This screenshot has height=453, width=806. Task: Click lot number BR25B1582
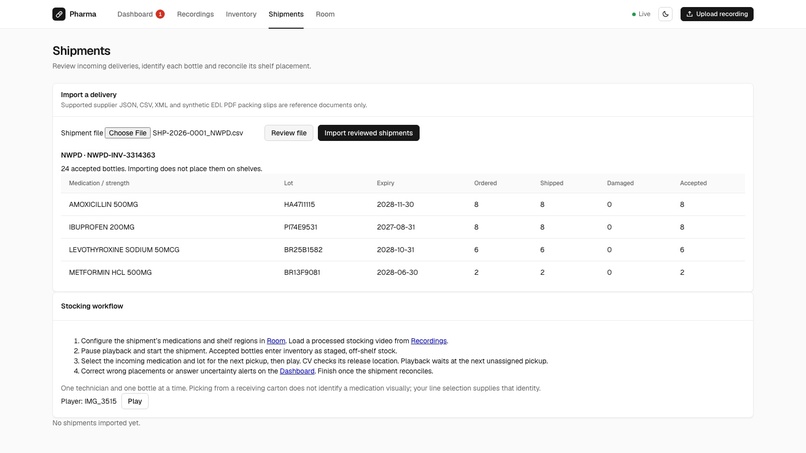(x=303, y=249)
